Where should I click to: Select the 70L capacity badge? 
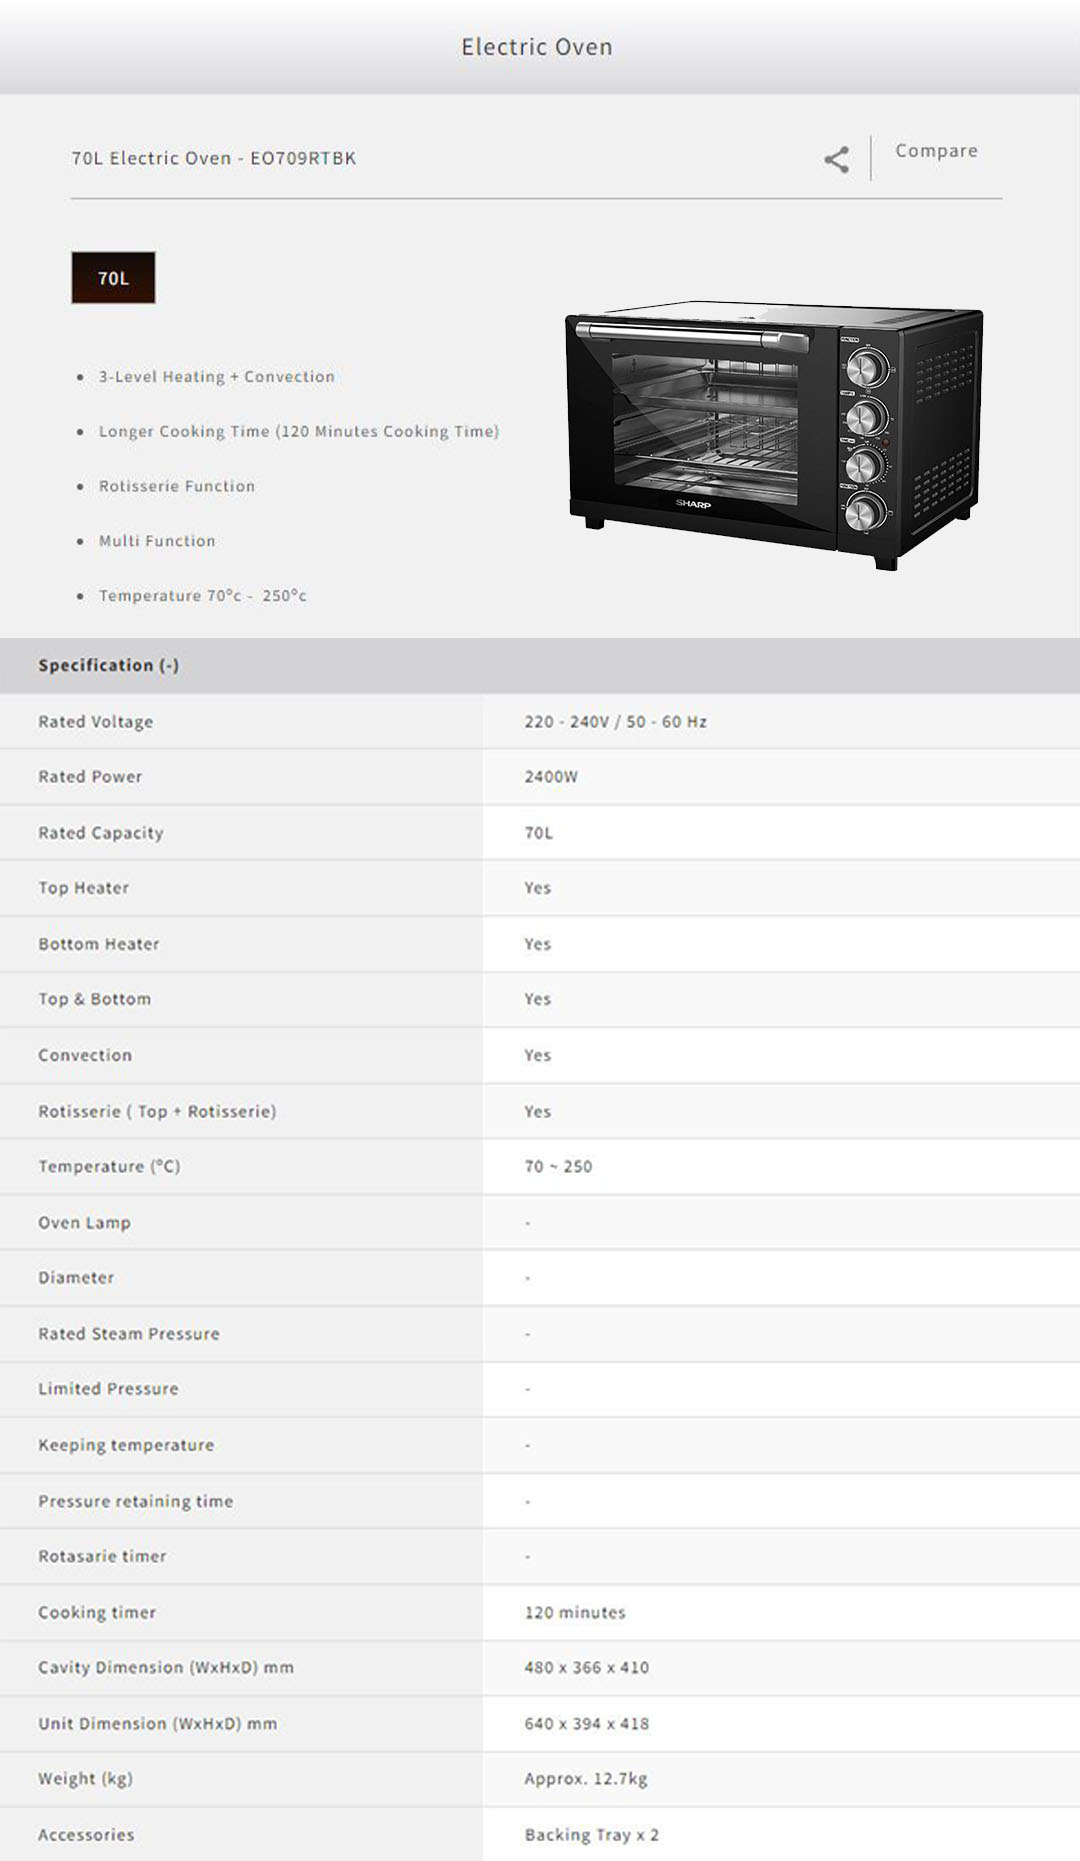click(113, 278)
